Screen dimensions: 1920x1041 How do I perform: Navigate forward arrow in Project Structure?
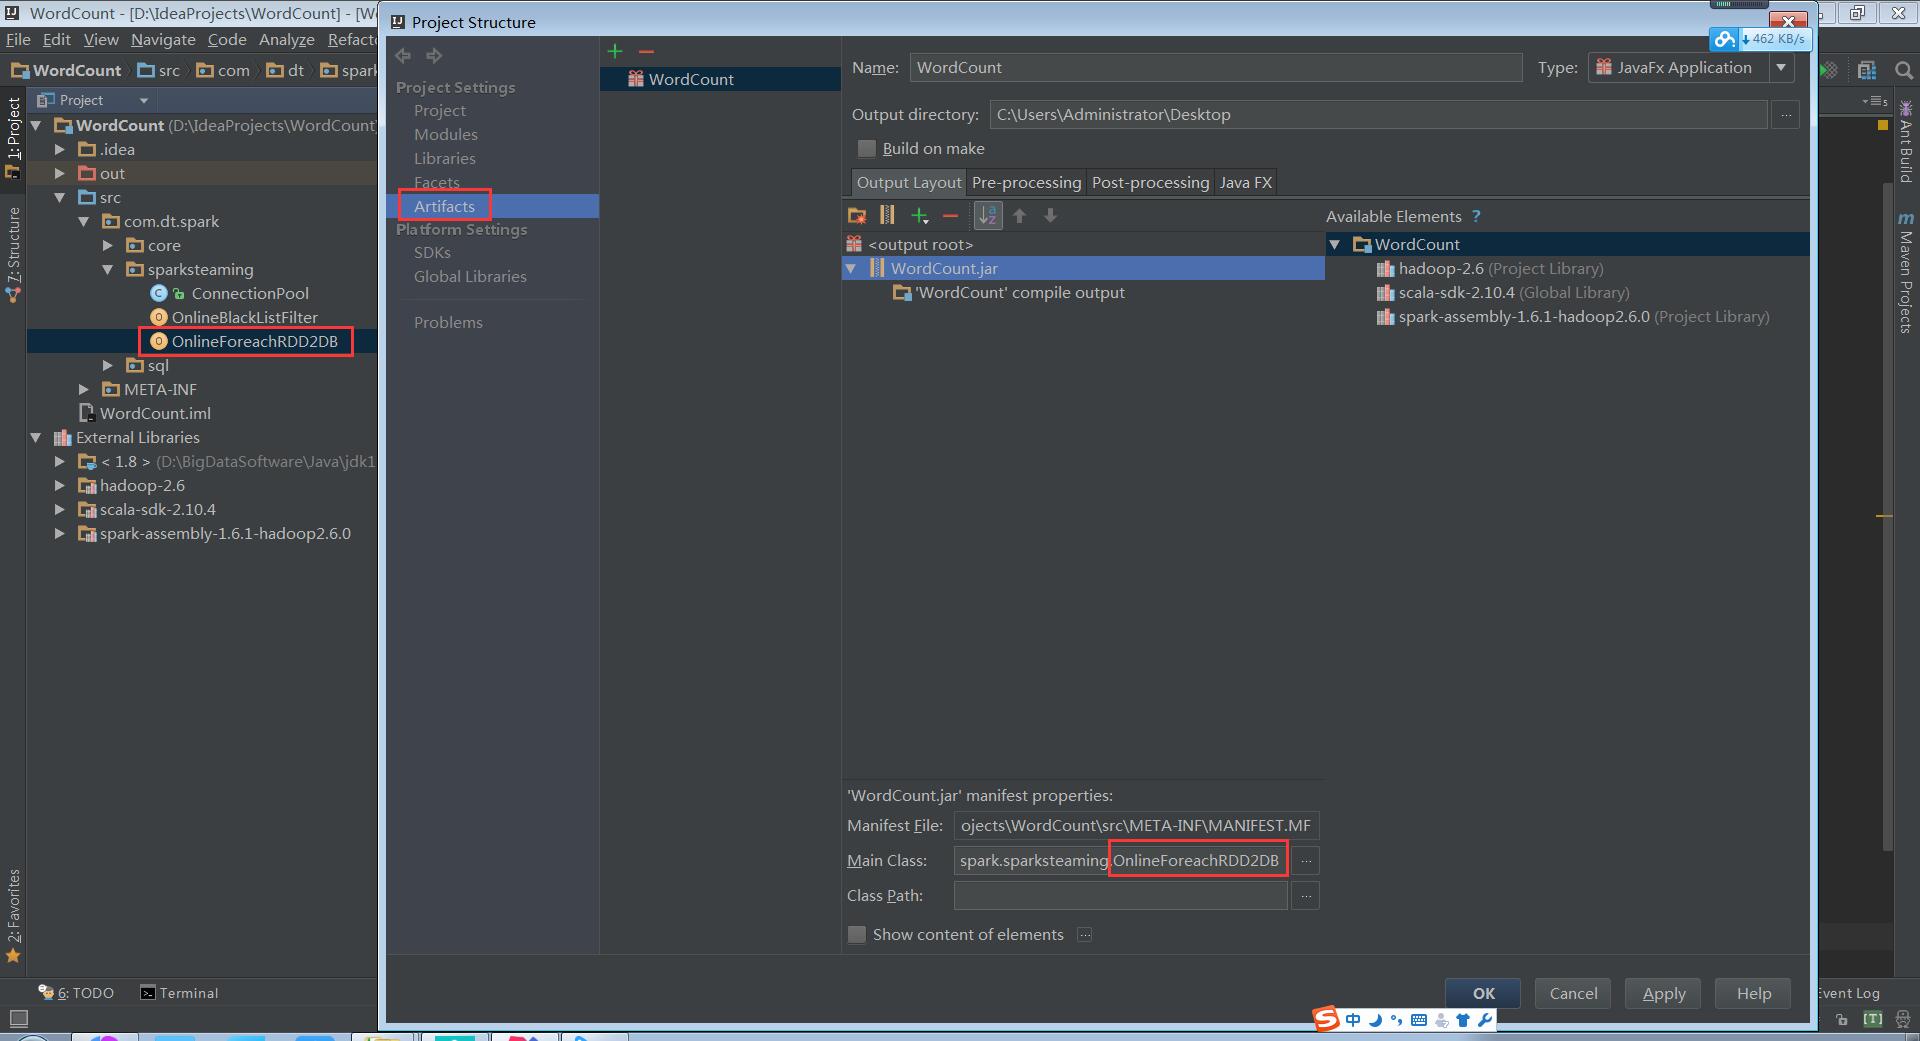click(434, 56)
